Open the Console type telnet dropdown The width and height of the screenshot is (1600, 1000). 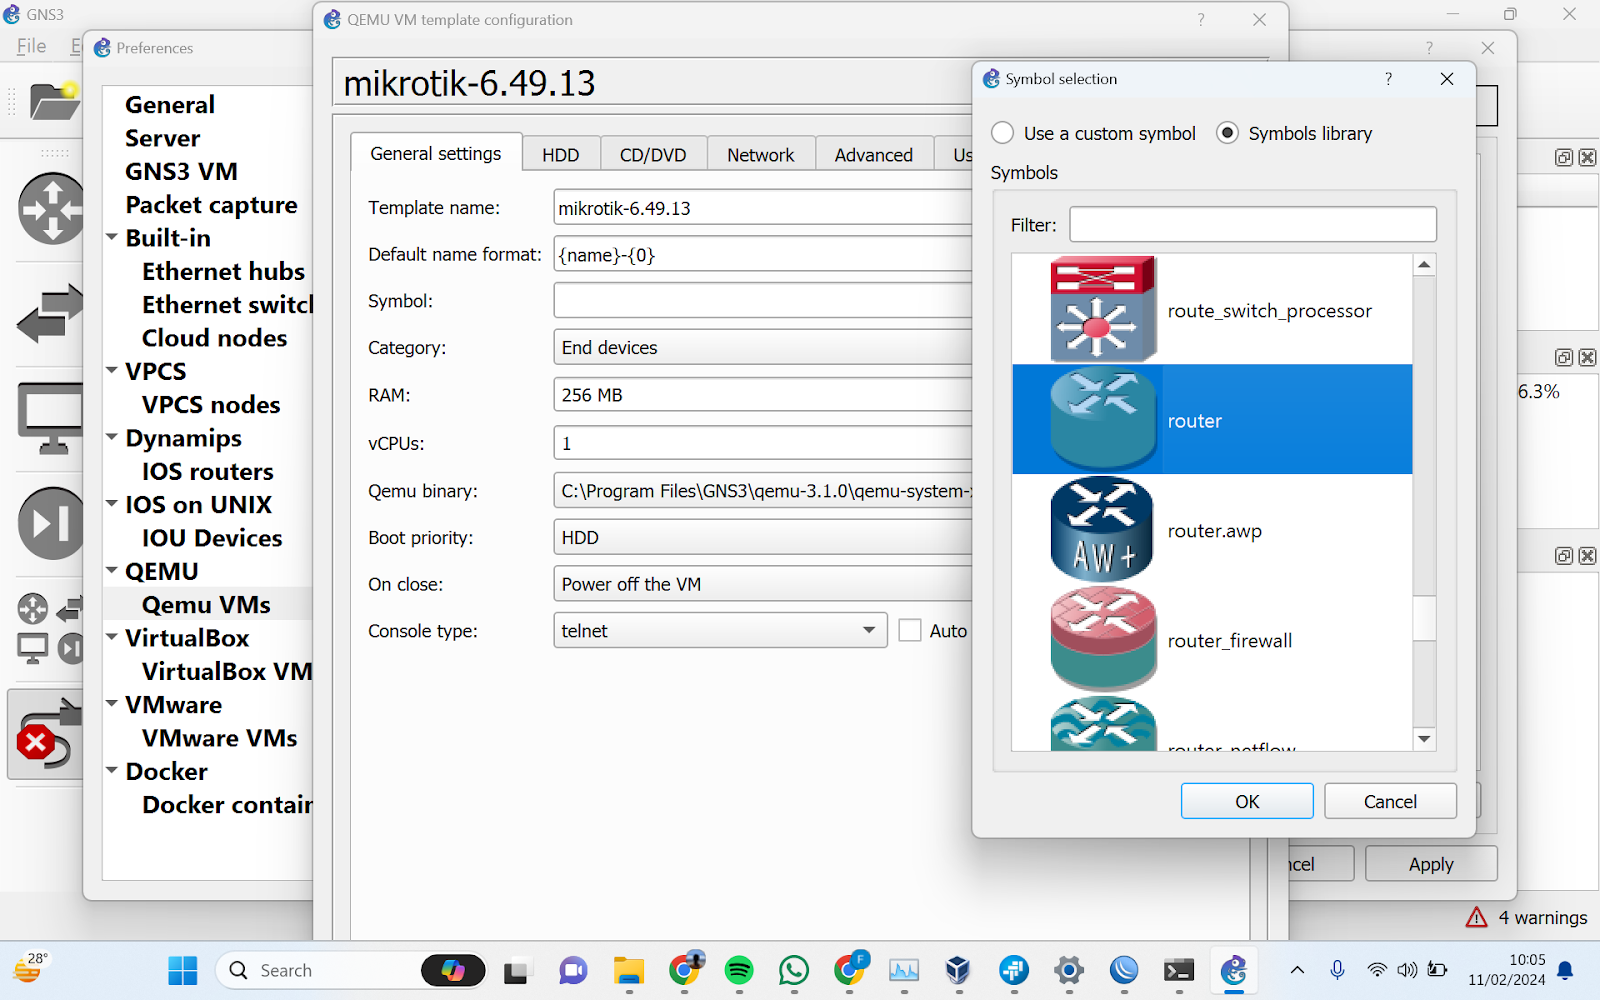(x=720, y=631)
